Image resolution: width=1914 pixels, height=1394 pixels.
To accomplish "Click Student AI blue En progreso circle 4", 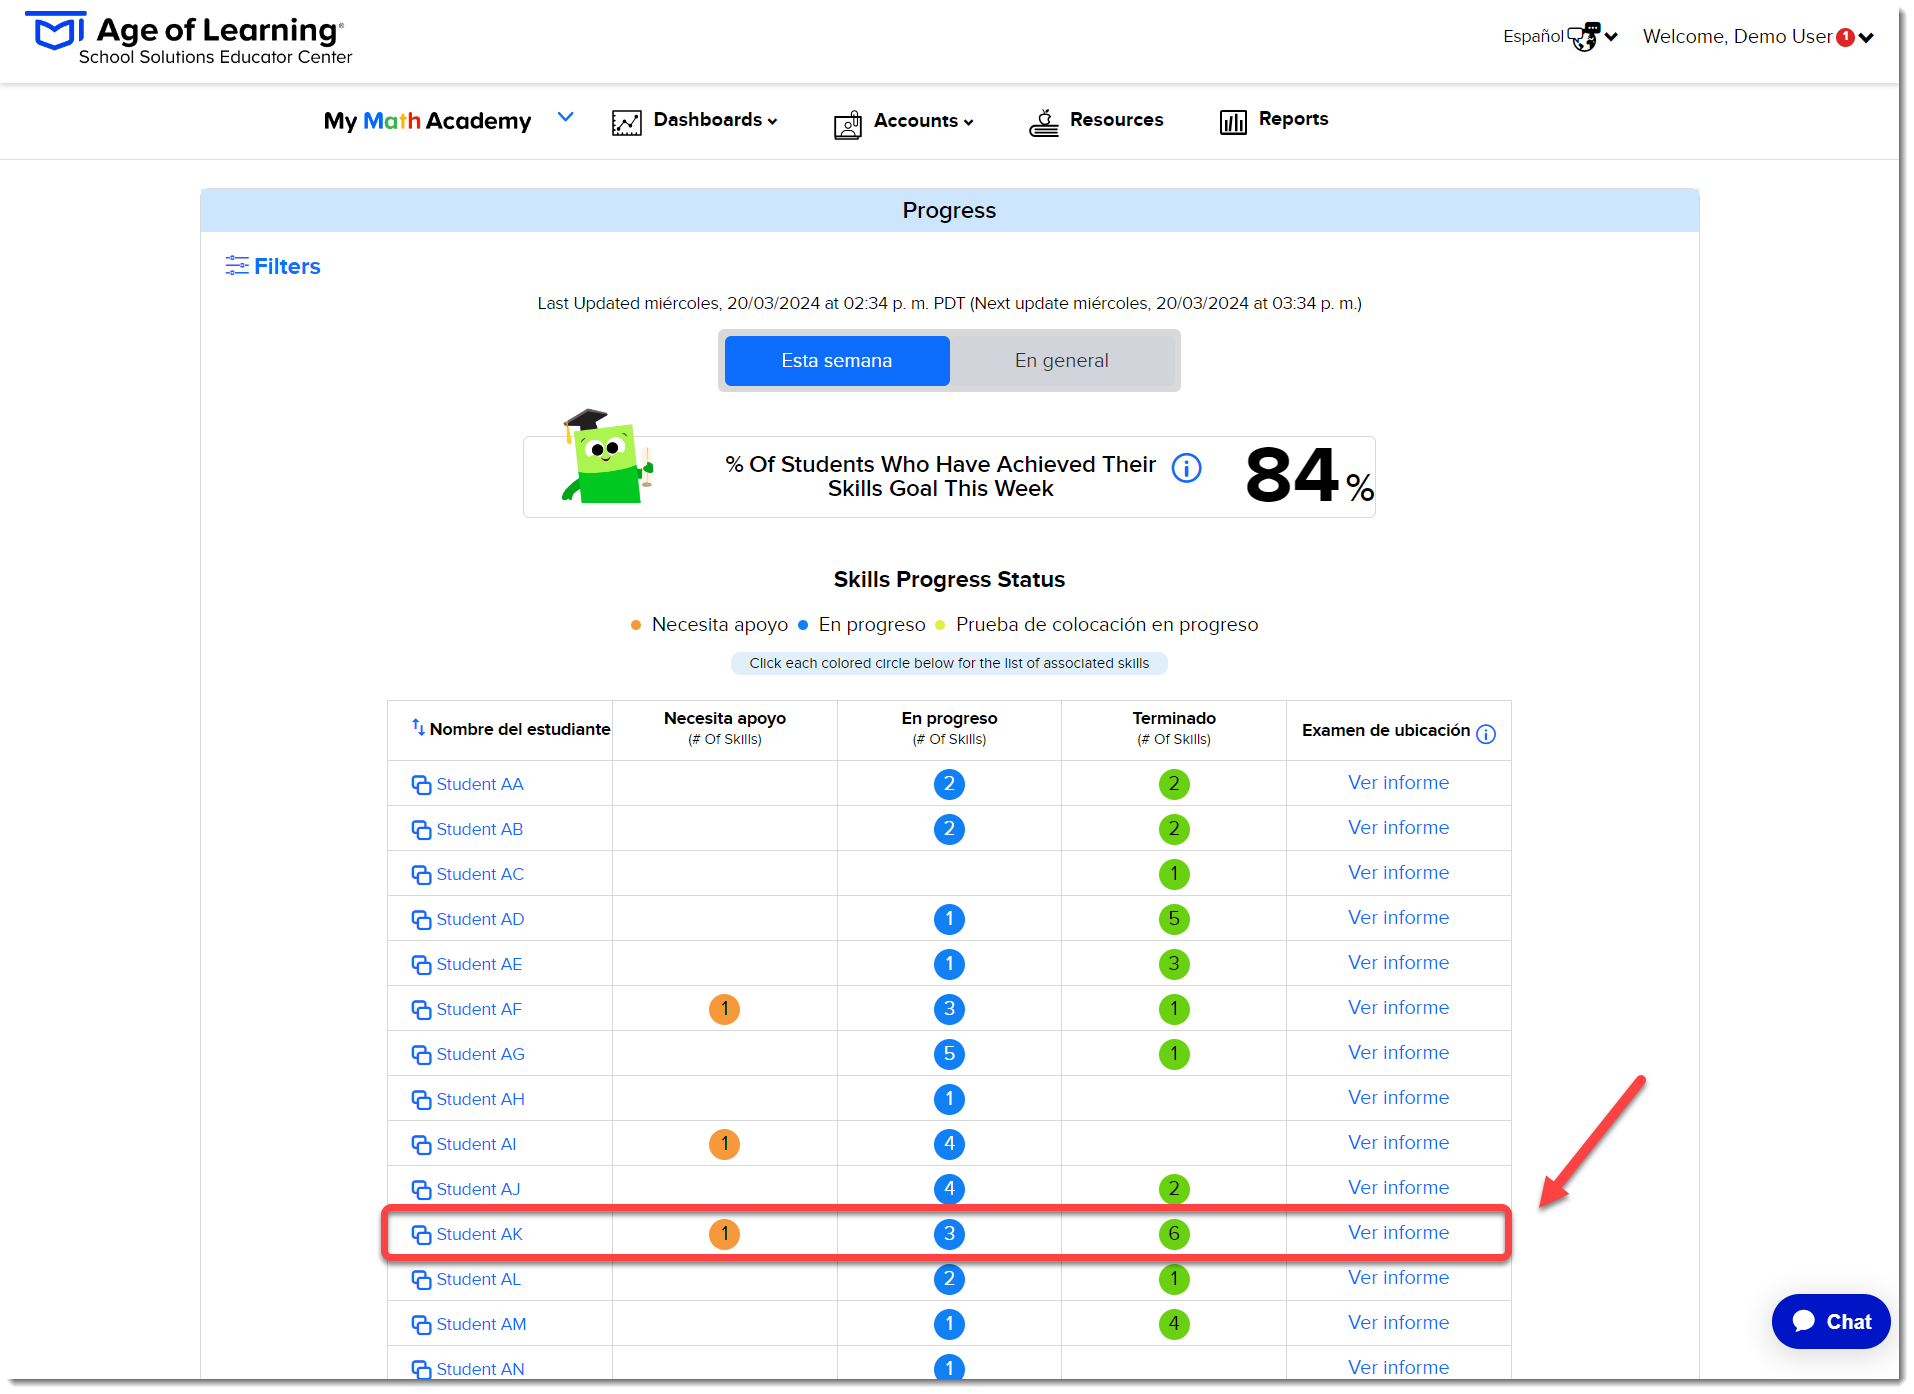I will coord(949,1144).
